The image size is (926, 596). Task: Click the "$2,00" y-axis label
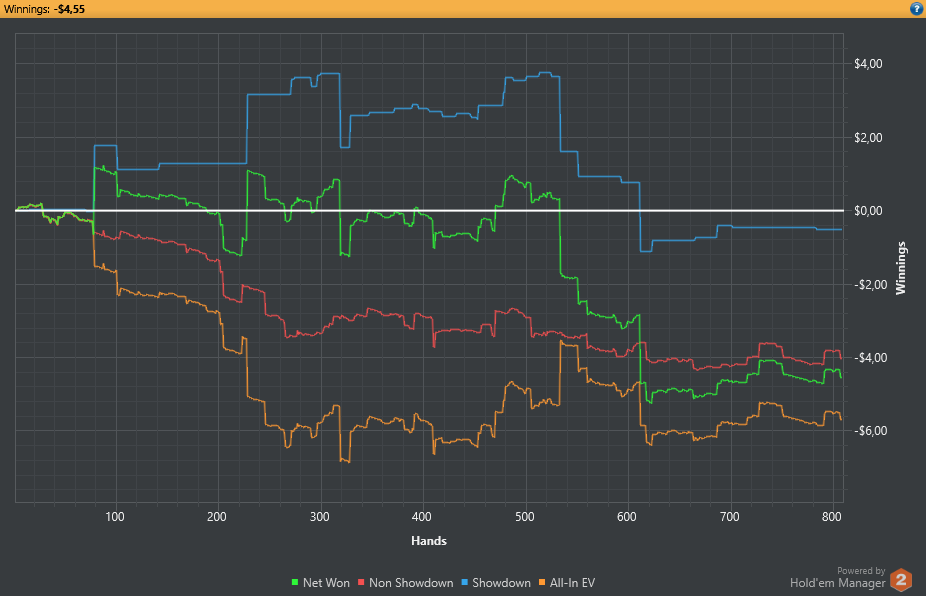click(868, 138)
